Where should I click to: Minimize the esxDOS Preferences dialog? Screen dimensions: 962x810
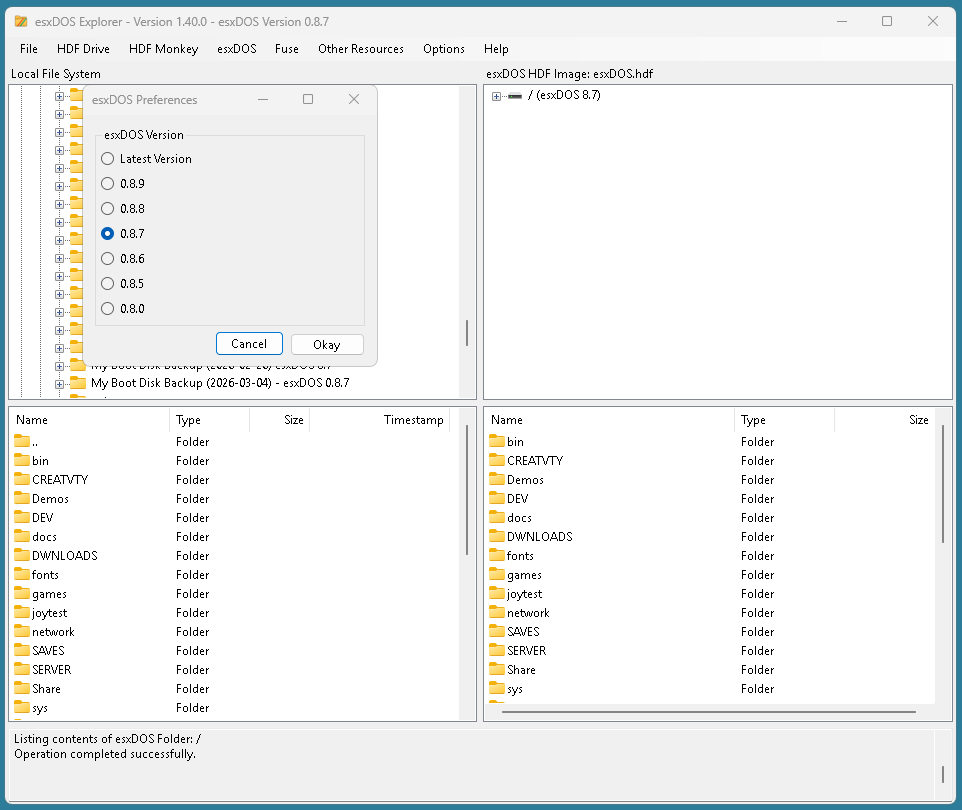263,99
